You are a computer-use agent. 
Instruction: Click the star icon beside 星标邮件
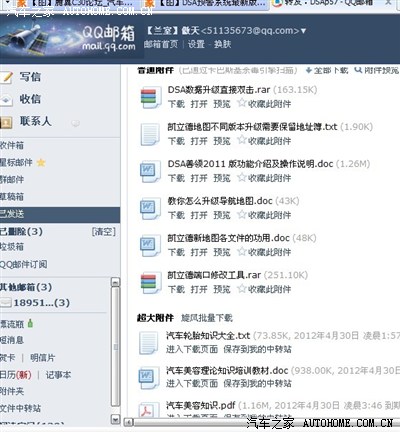(x=41, y=163)
